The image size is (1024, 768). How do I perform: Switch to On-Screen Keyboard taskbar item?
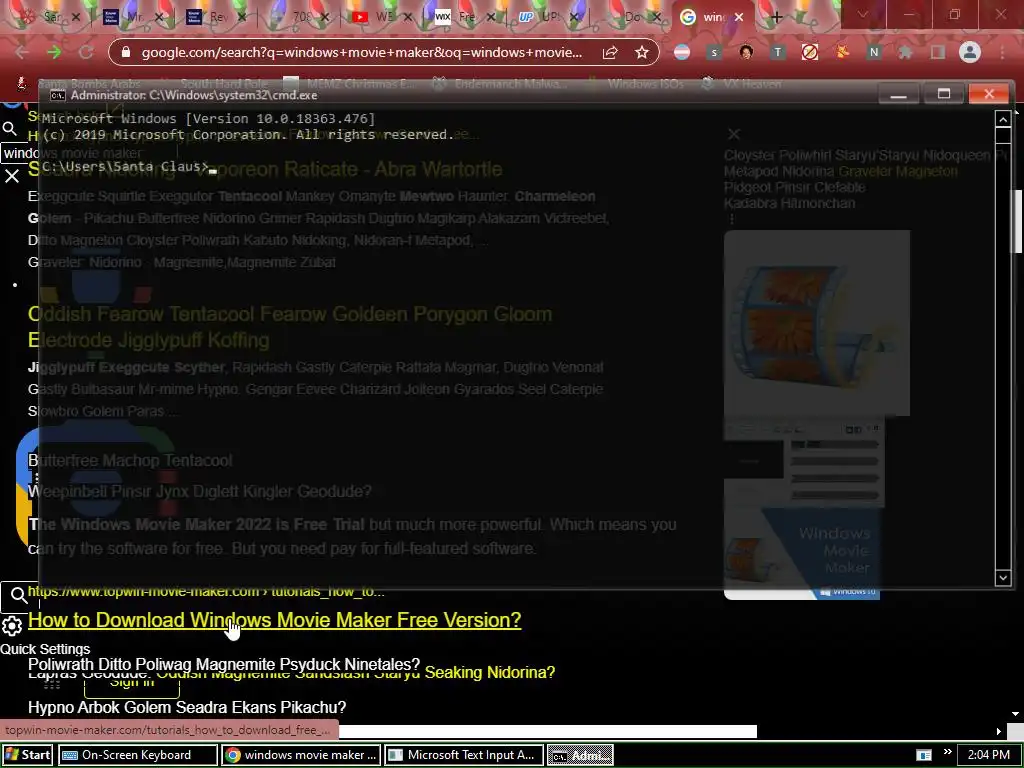tap(137, 755)
